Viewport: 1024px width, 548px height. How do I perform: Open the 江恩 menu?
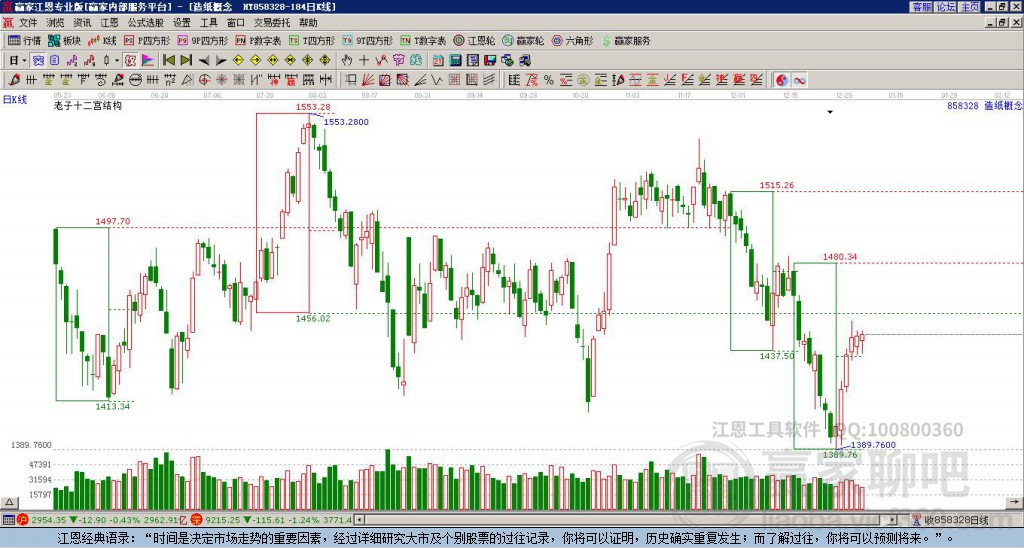click(110, 23)
